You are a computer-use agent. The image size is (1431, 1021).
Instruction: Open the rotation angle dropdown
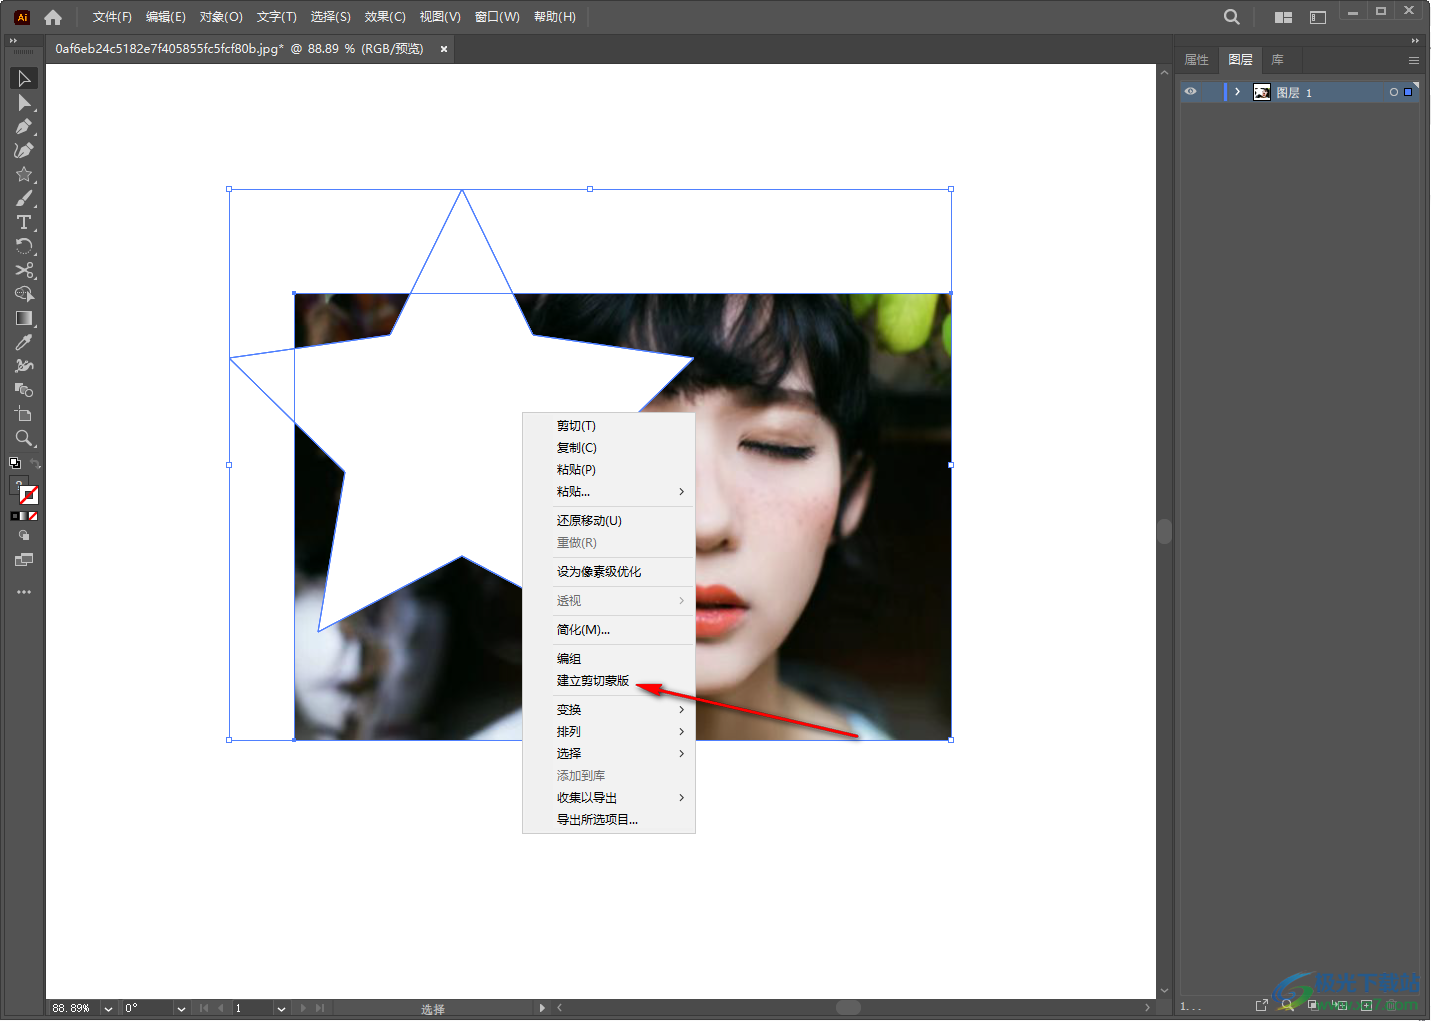pyautogui.click(x=181, y=1008)
